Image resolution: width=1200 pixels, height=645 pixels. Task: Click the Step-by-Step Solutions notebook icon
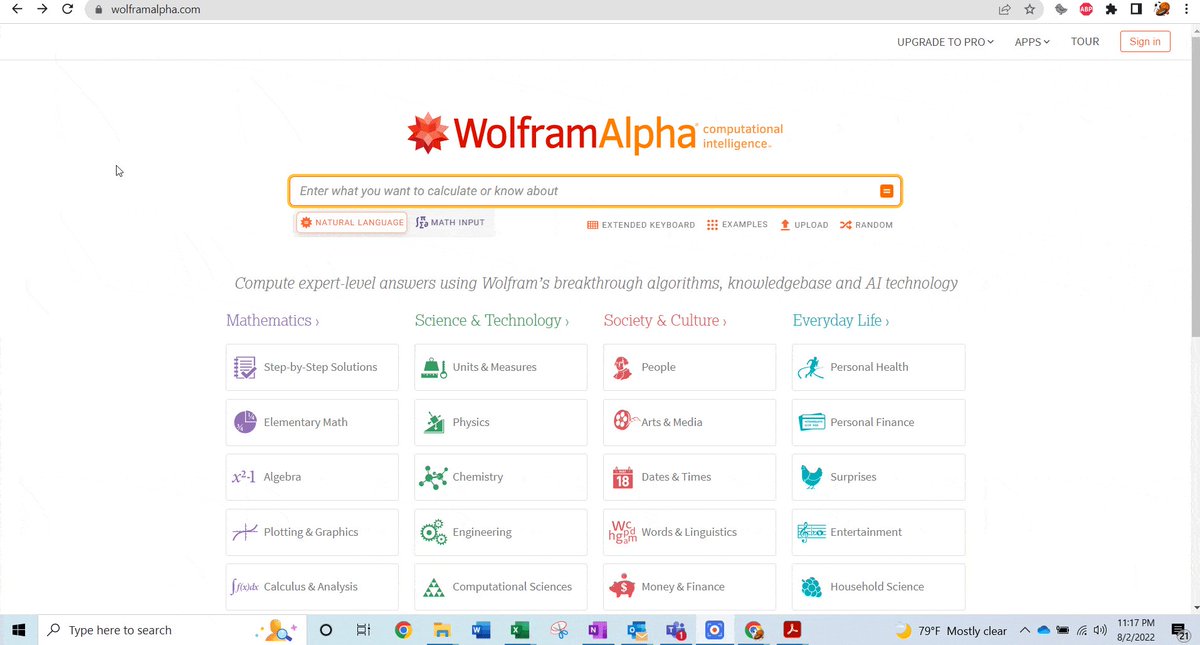244,367
